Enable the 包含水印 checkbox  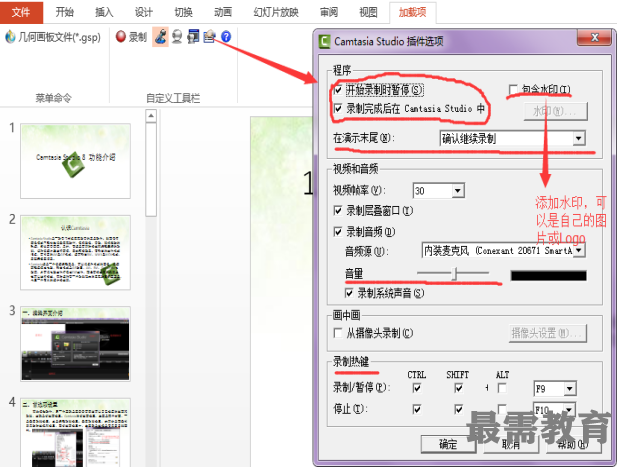tap(513, 89)
